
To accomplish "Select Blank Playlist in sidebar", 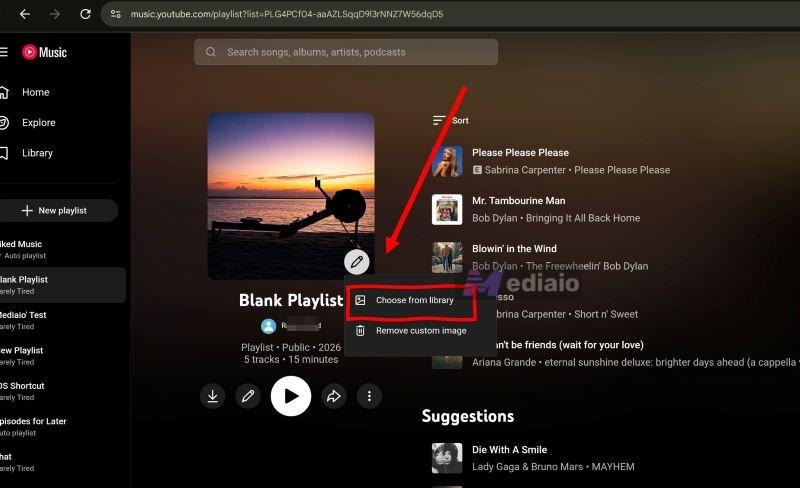I will [x=61, y=285].
